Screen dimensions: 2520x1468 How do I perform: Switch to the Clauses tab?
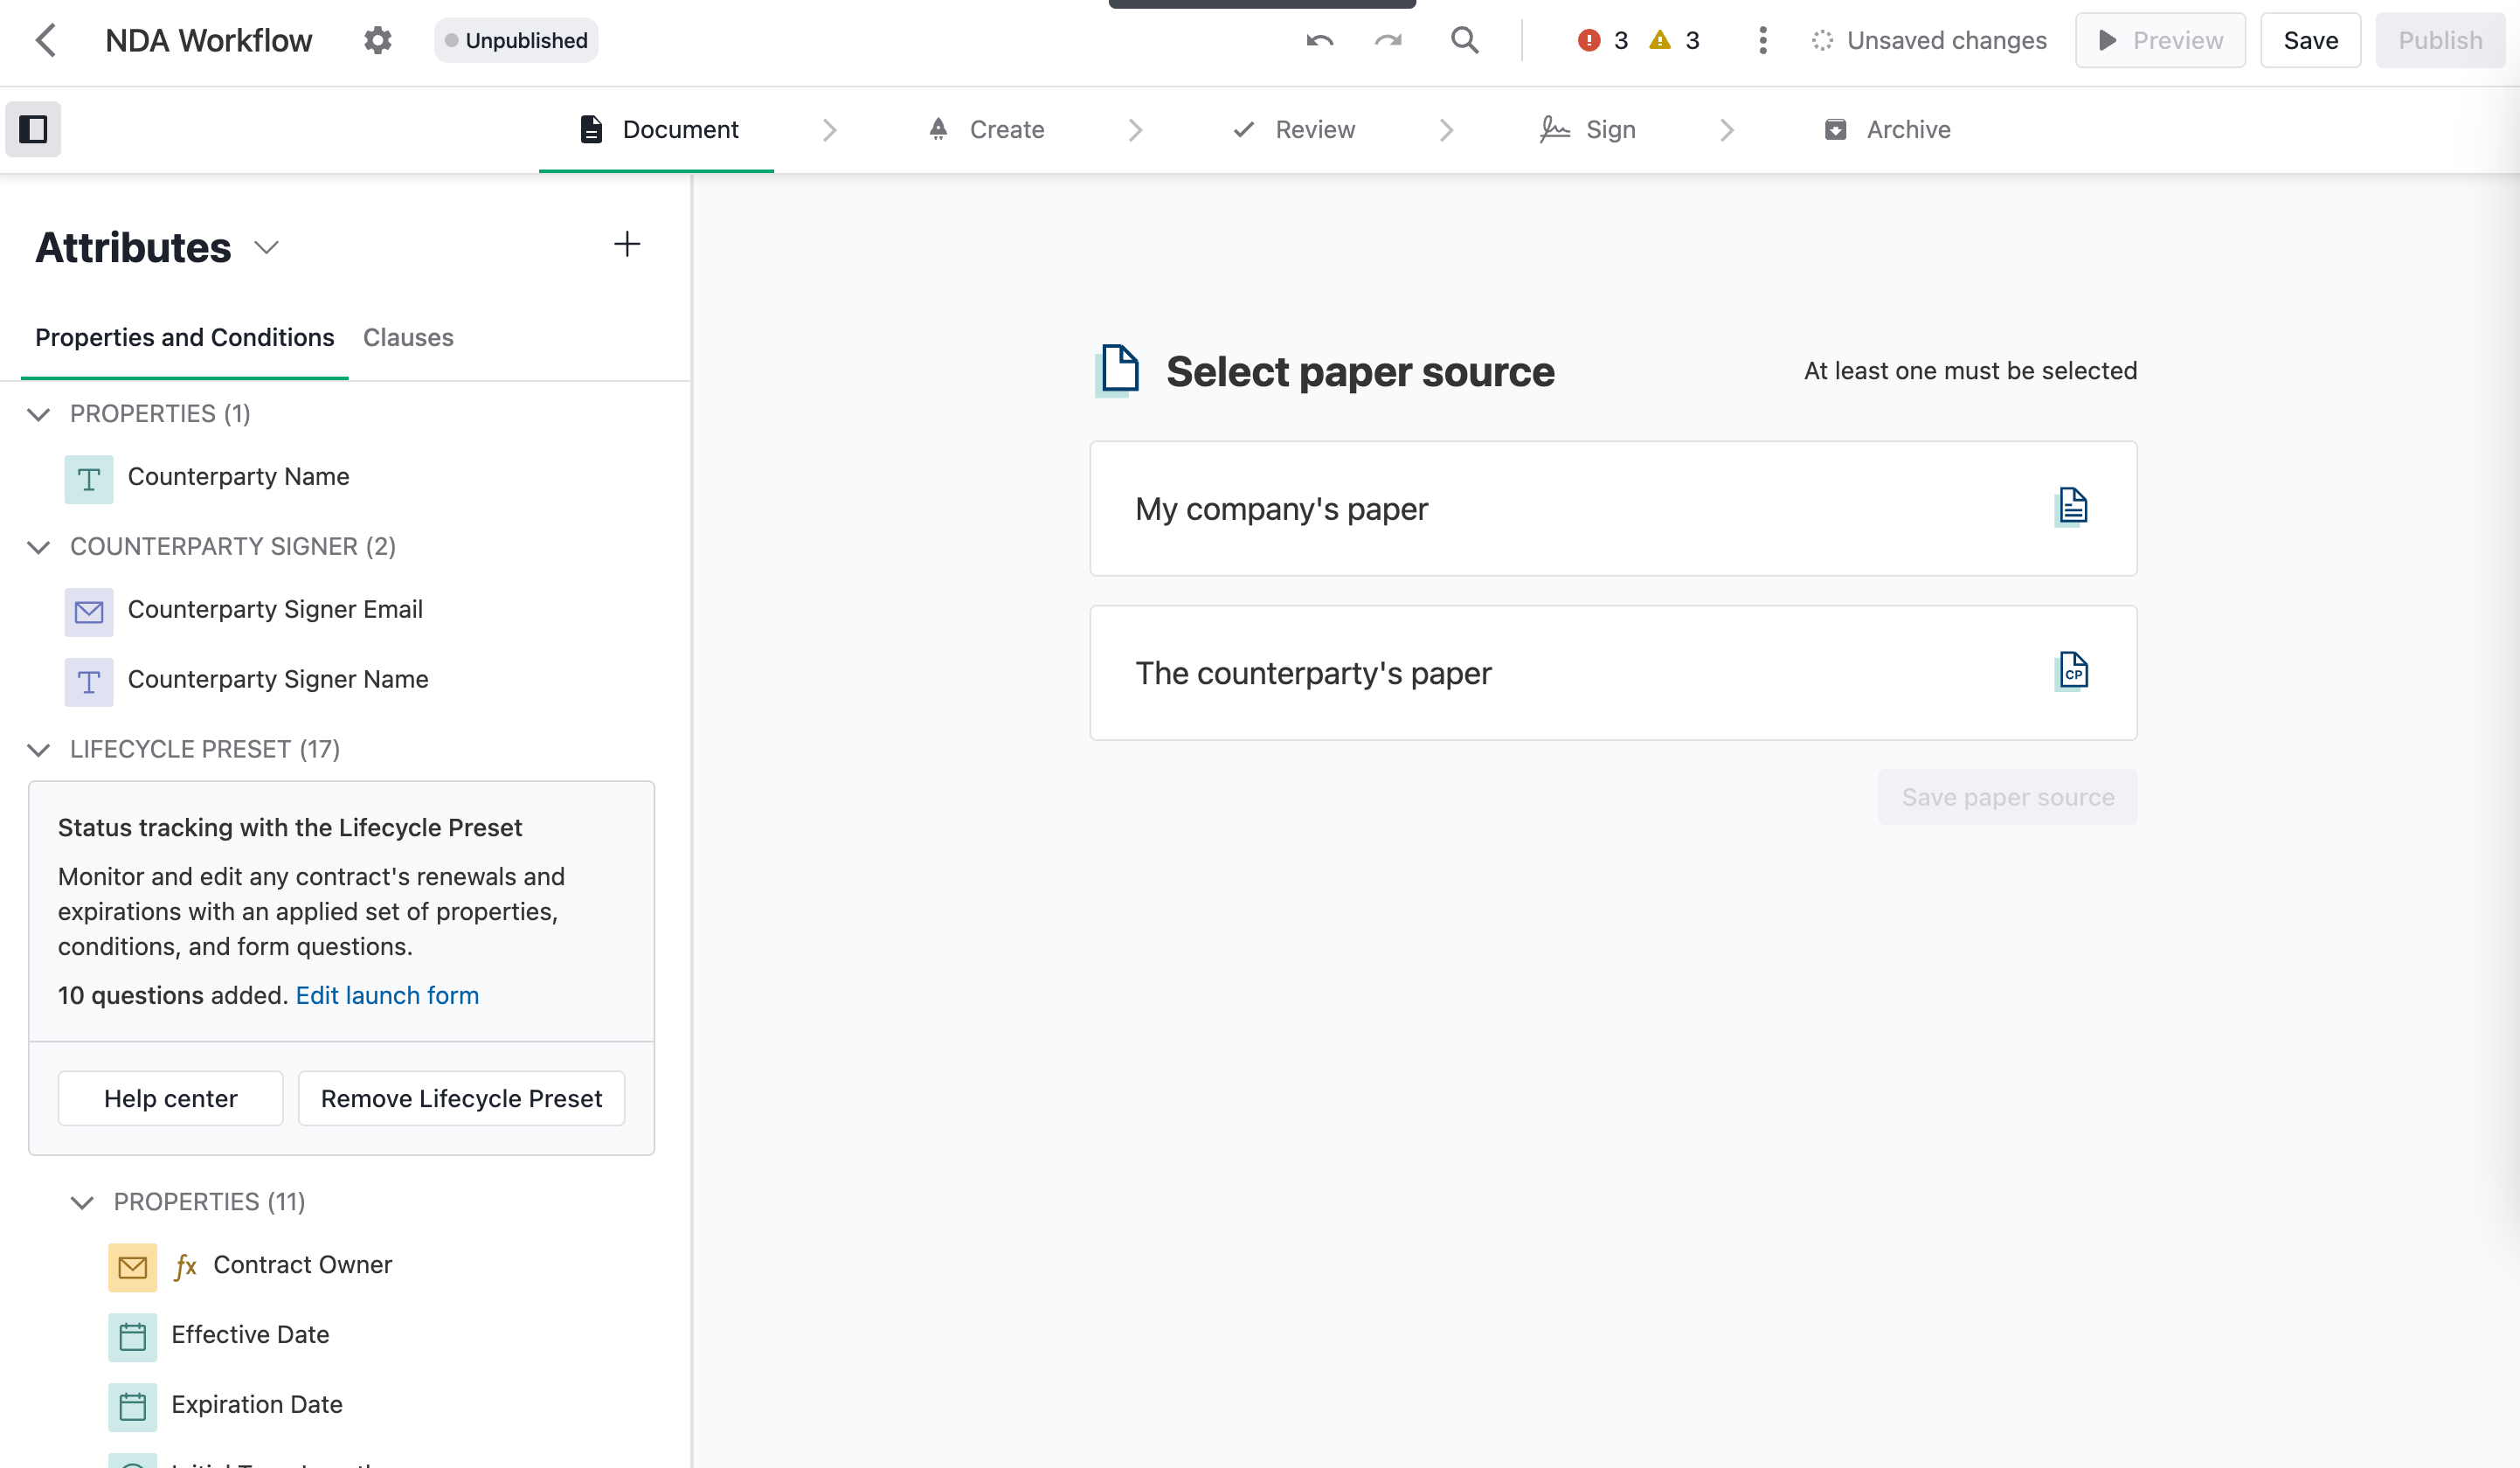tap(407, 337)
